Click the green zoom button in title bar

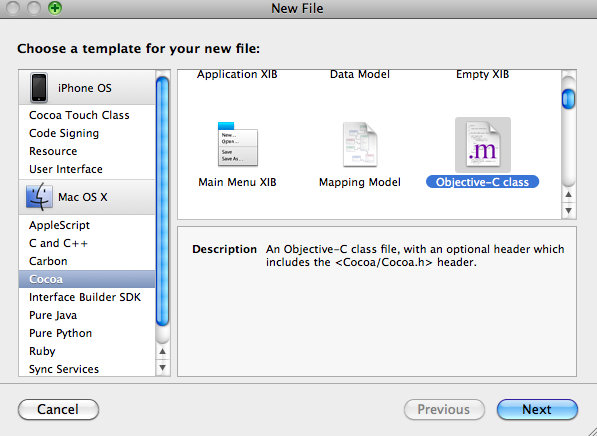pyautogui.click(x=55, y=8)
